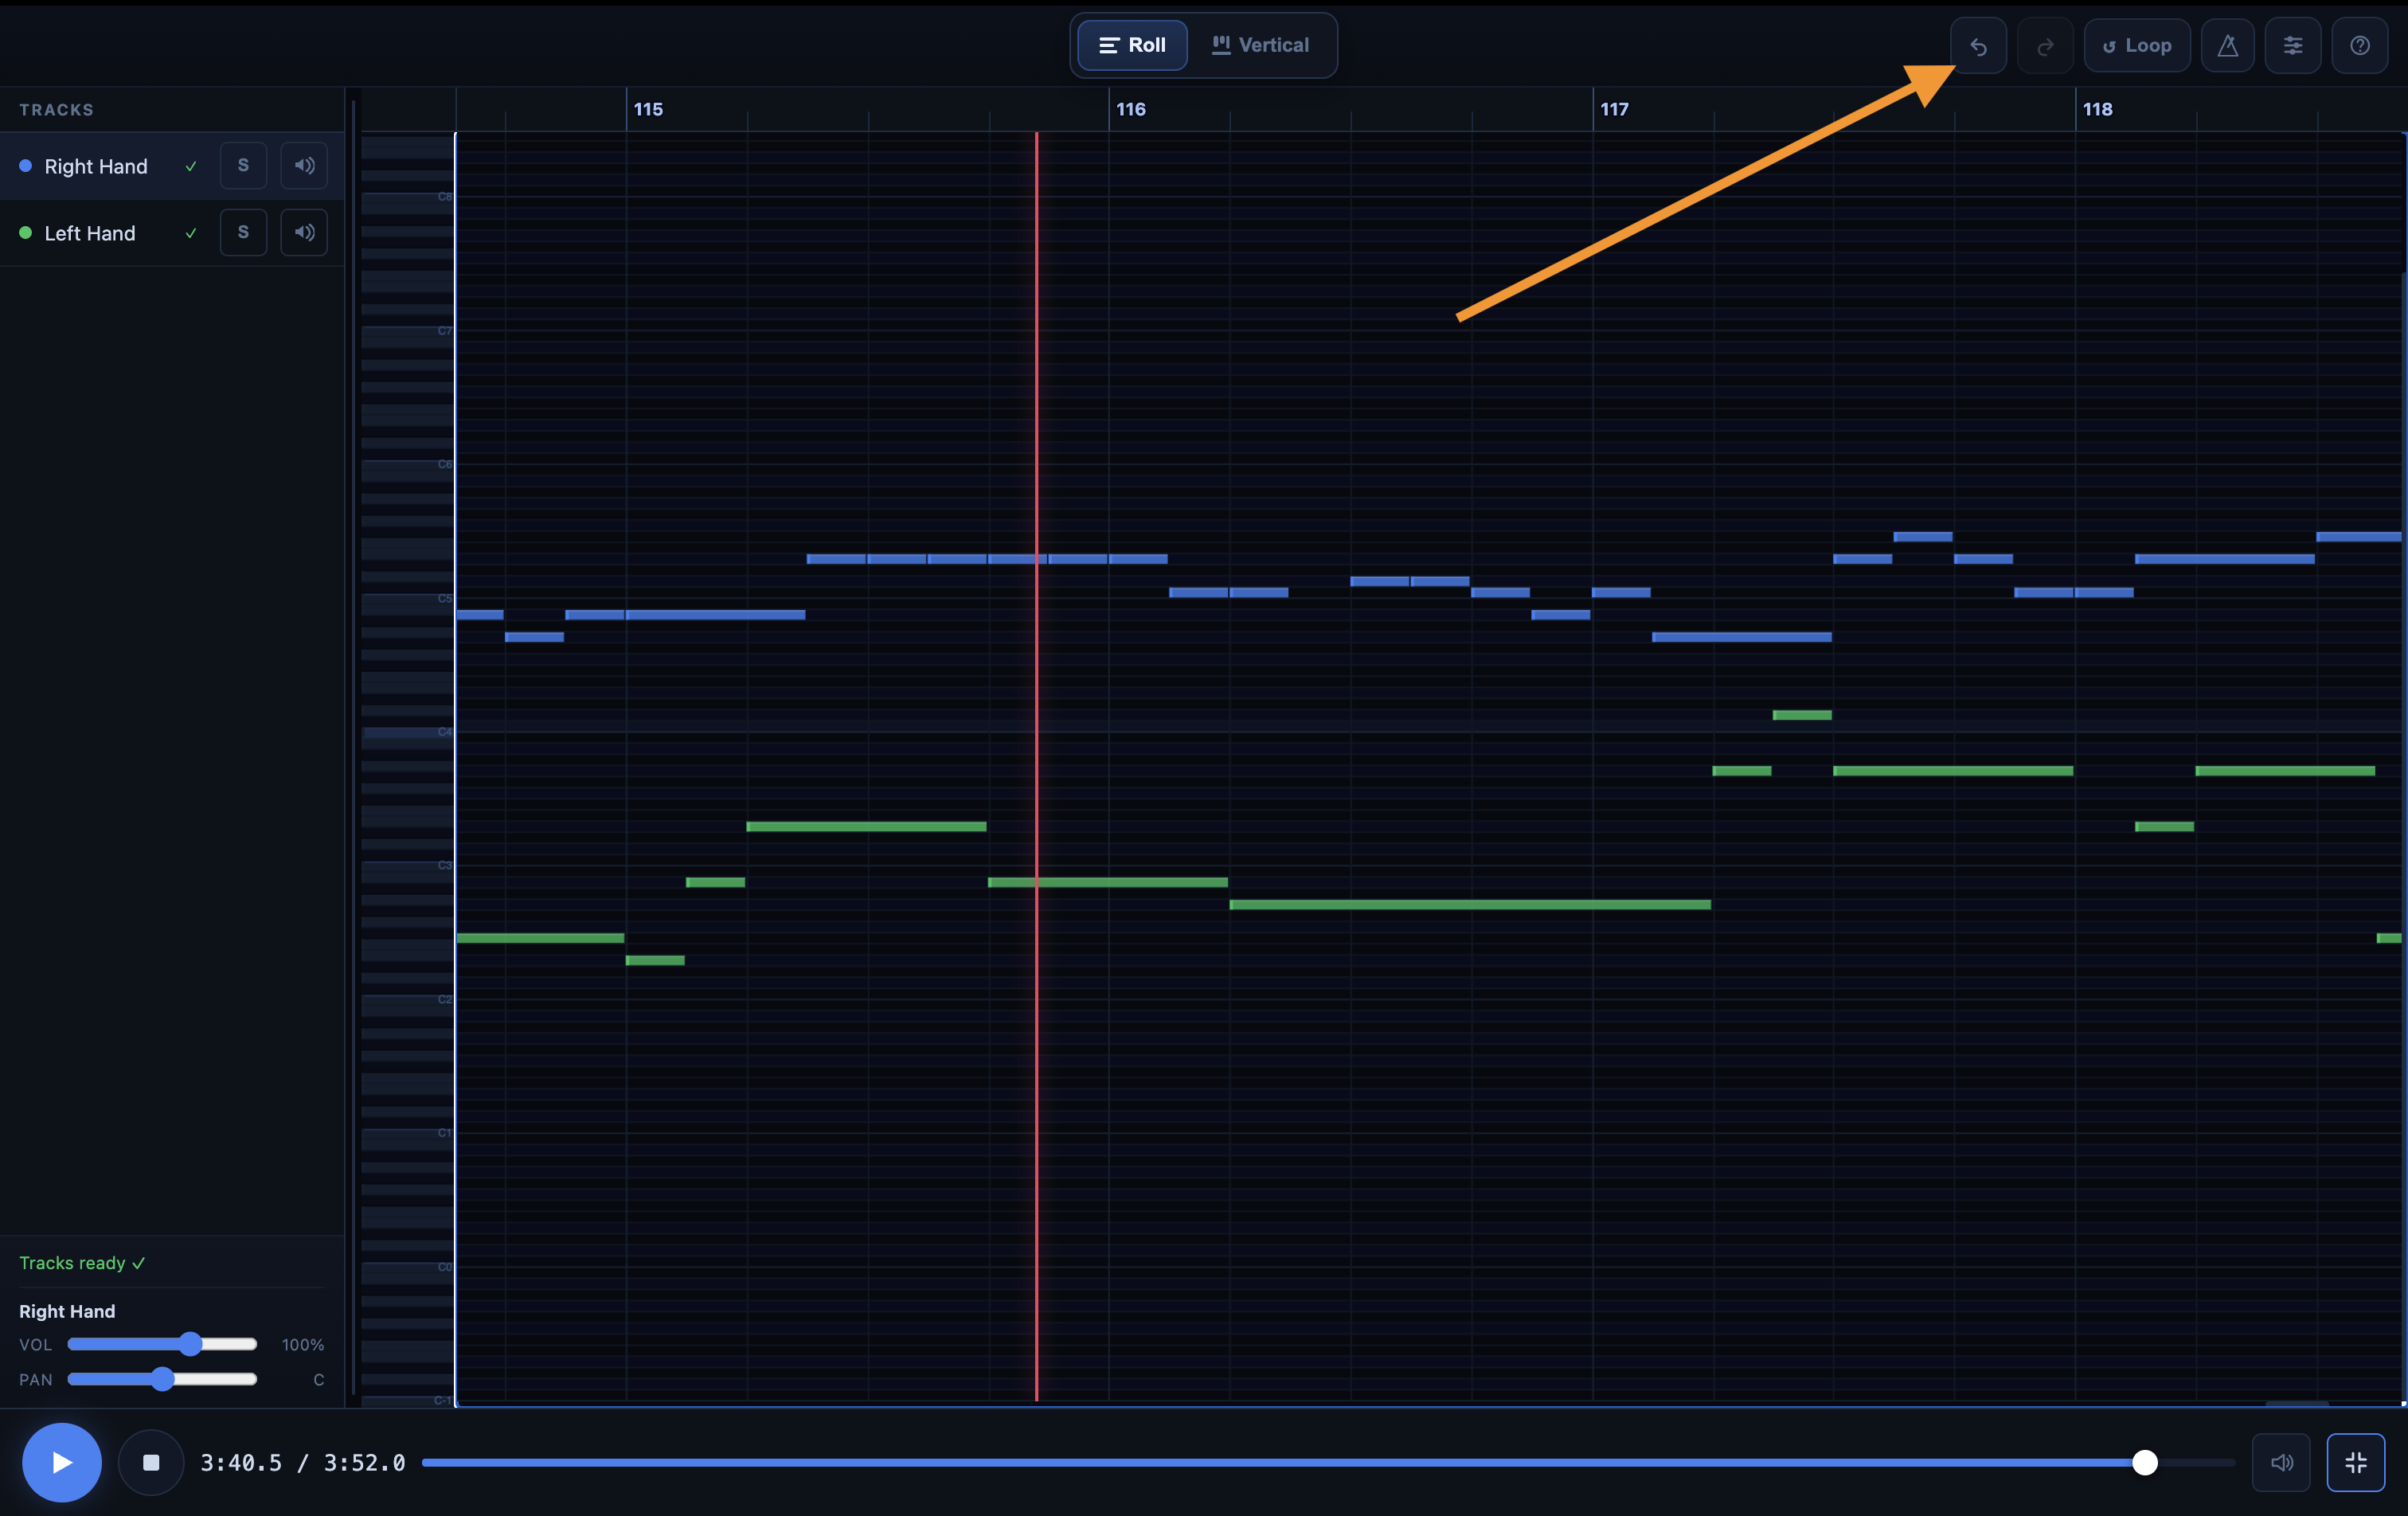This screenshot has width=2408, height=1516.
Task: Select the Roll view tab
Action: (1132, 46)
